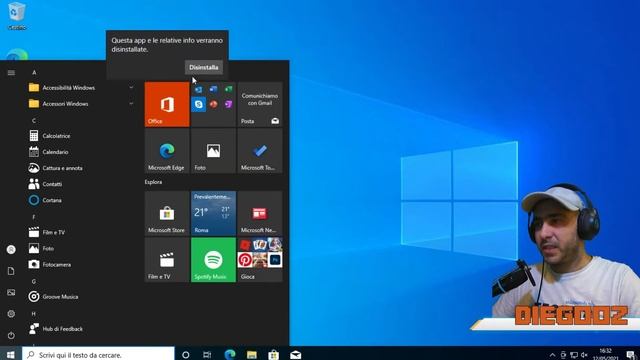The height and width of the screenshot is (360, 640).
Task: Open the Foto tile
Action: (x=213, y=151)
